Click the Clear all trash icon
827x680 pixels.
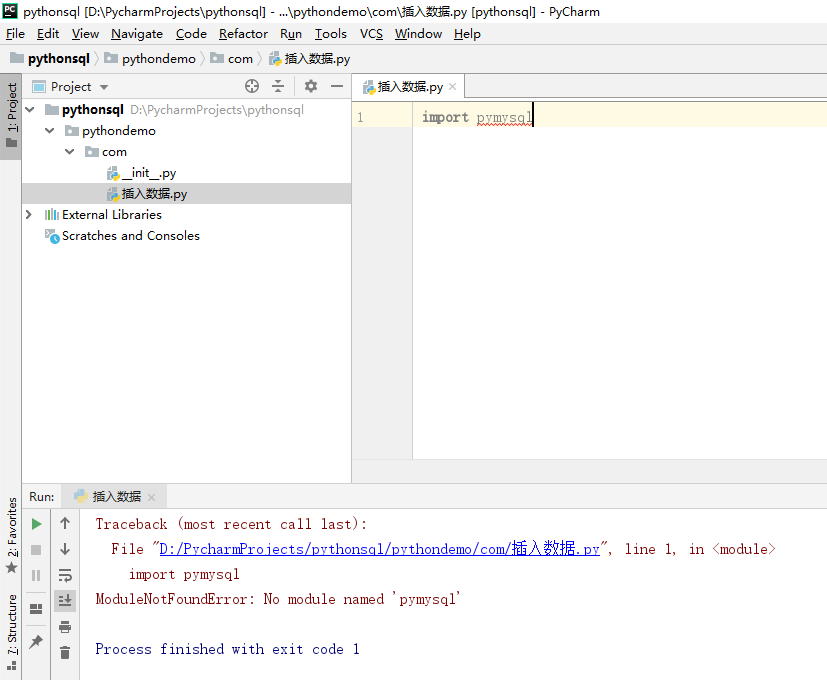[x=65, y=653]
